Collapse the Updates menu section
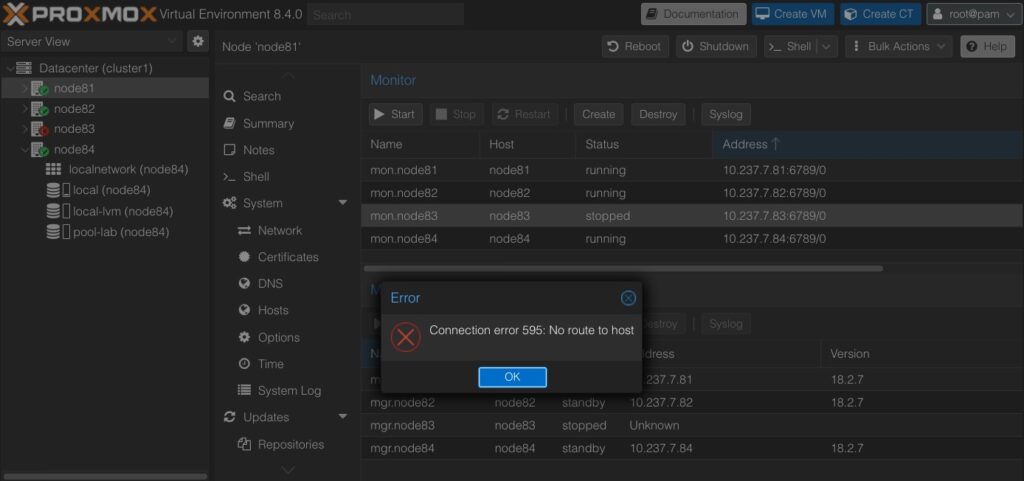1024x481 pixels. [x=342, y=416]
